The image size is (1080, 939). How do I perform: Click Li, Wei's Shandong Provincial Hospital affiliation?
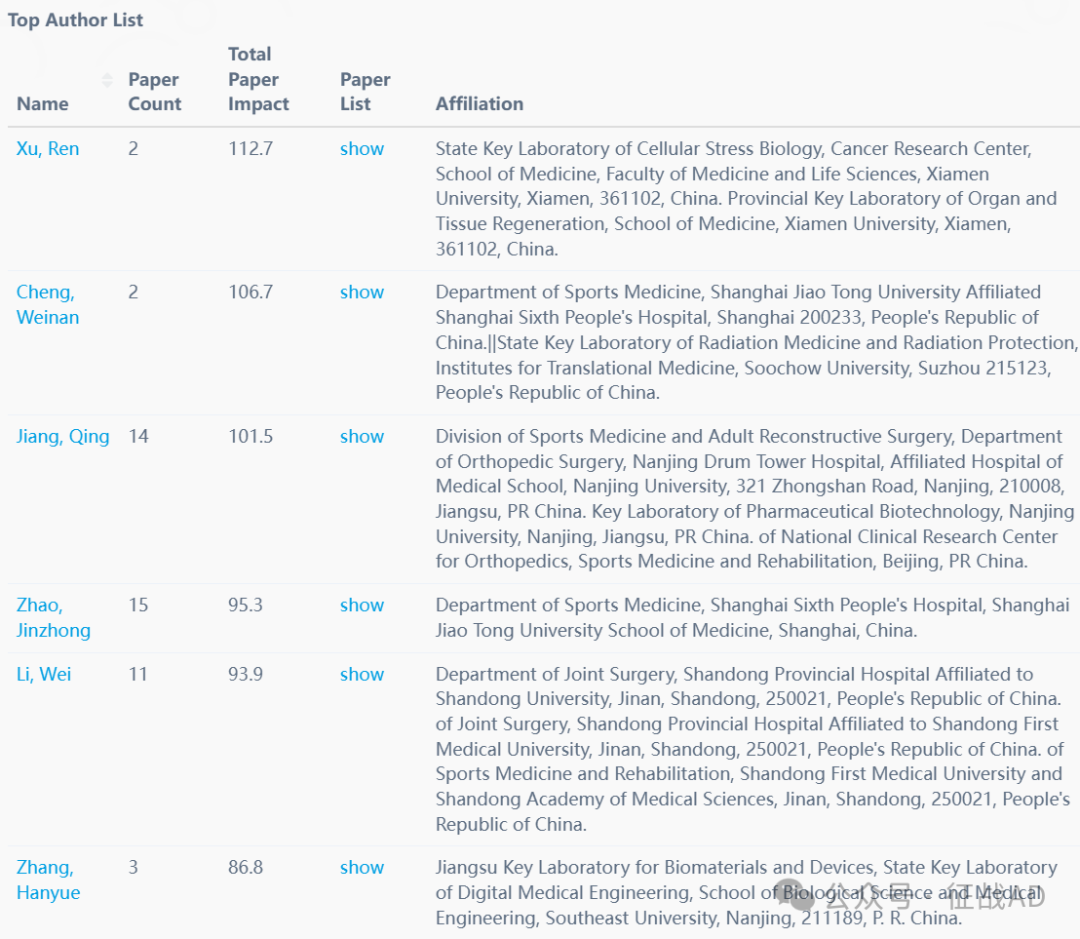pos(752,750)
